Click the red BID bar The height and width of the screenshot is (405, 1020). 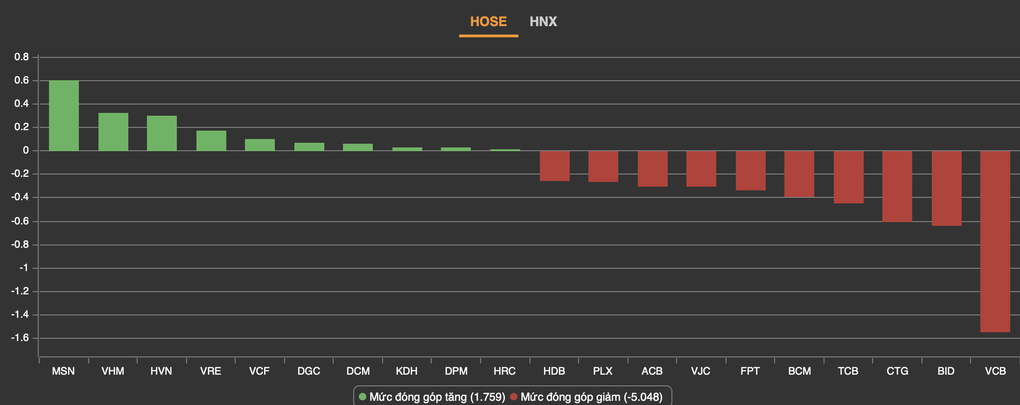pos(946,189)
